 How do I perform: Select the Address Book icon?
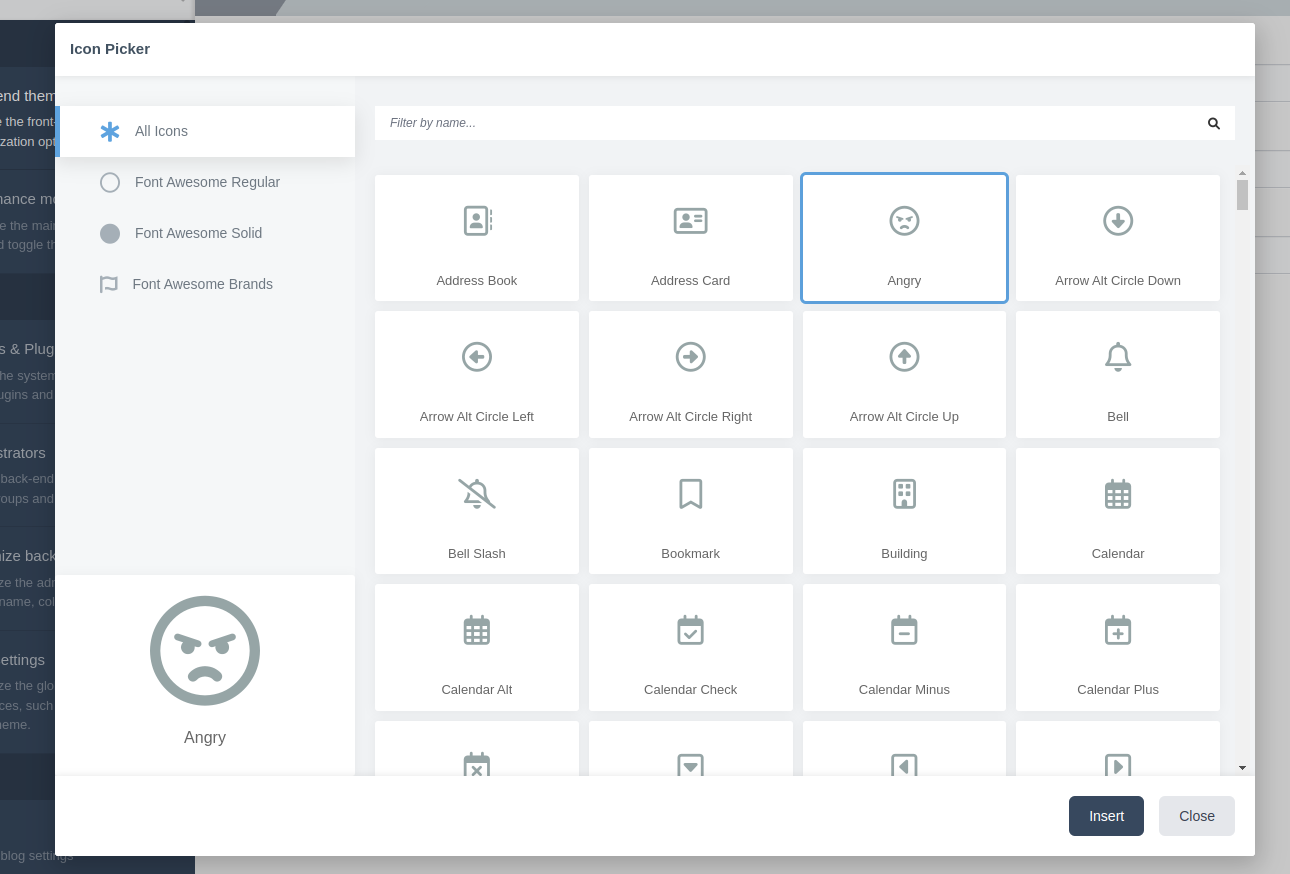pos(477,238)
